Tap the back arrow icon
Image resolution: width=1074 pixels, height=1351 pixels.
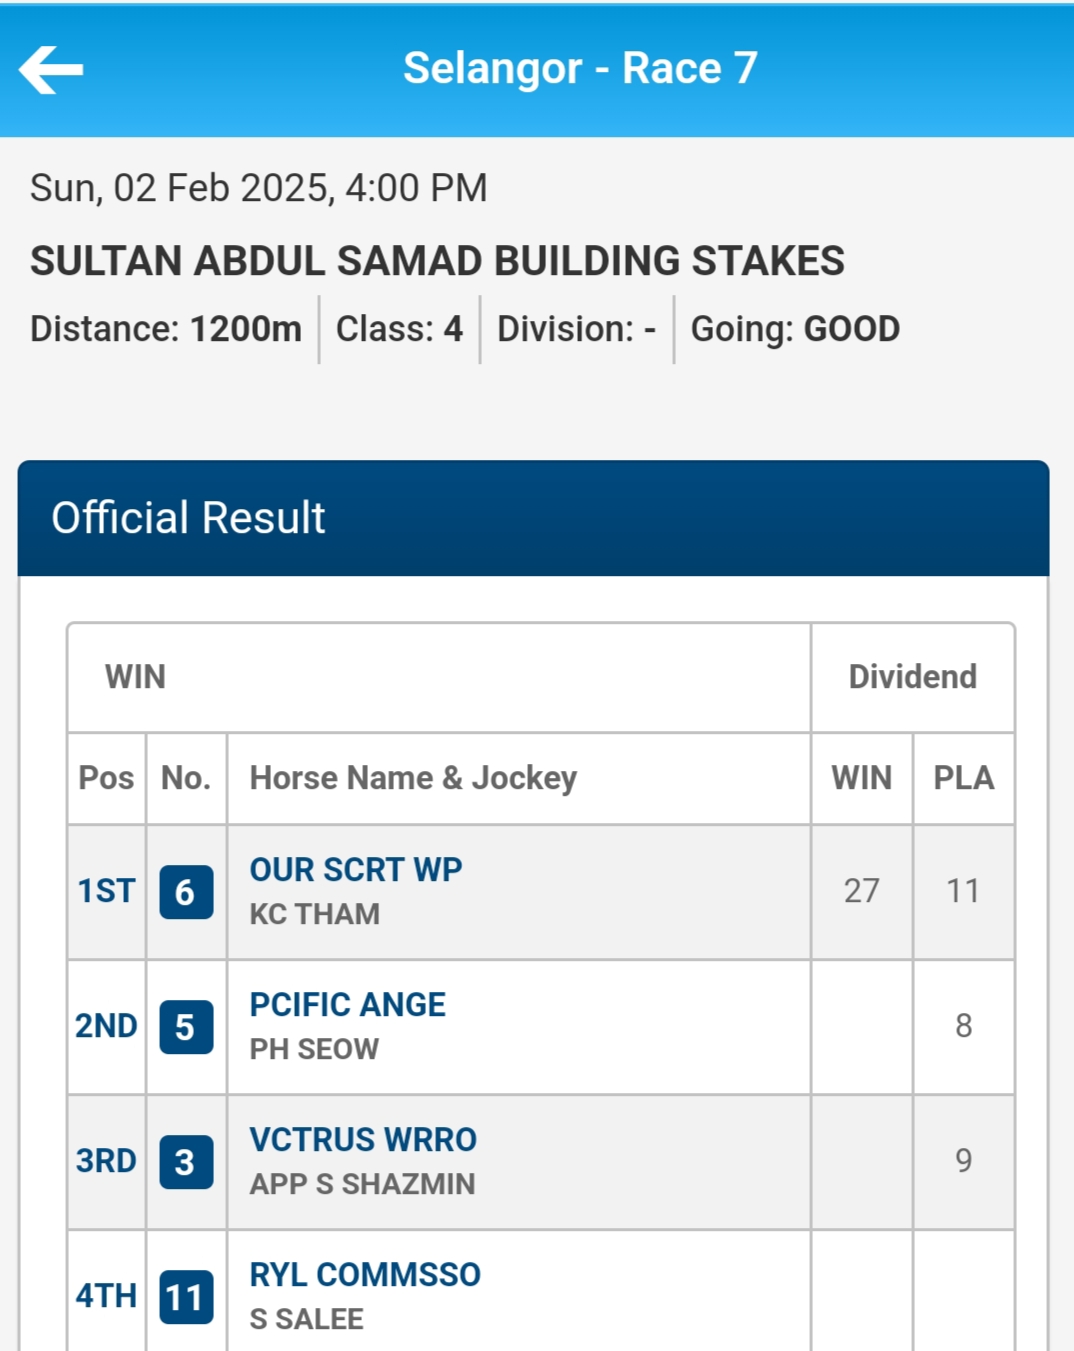click(x=51, y=69)
